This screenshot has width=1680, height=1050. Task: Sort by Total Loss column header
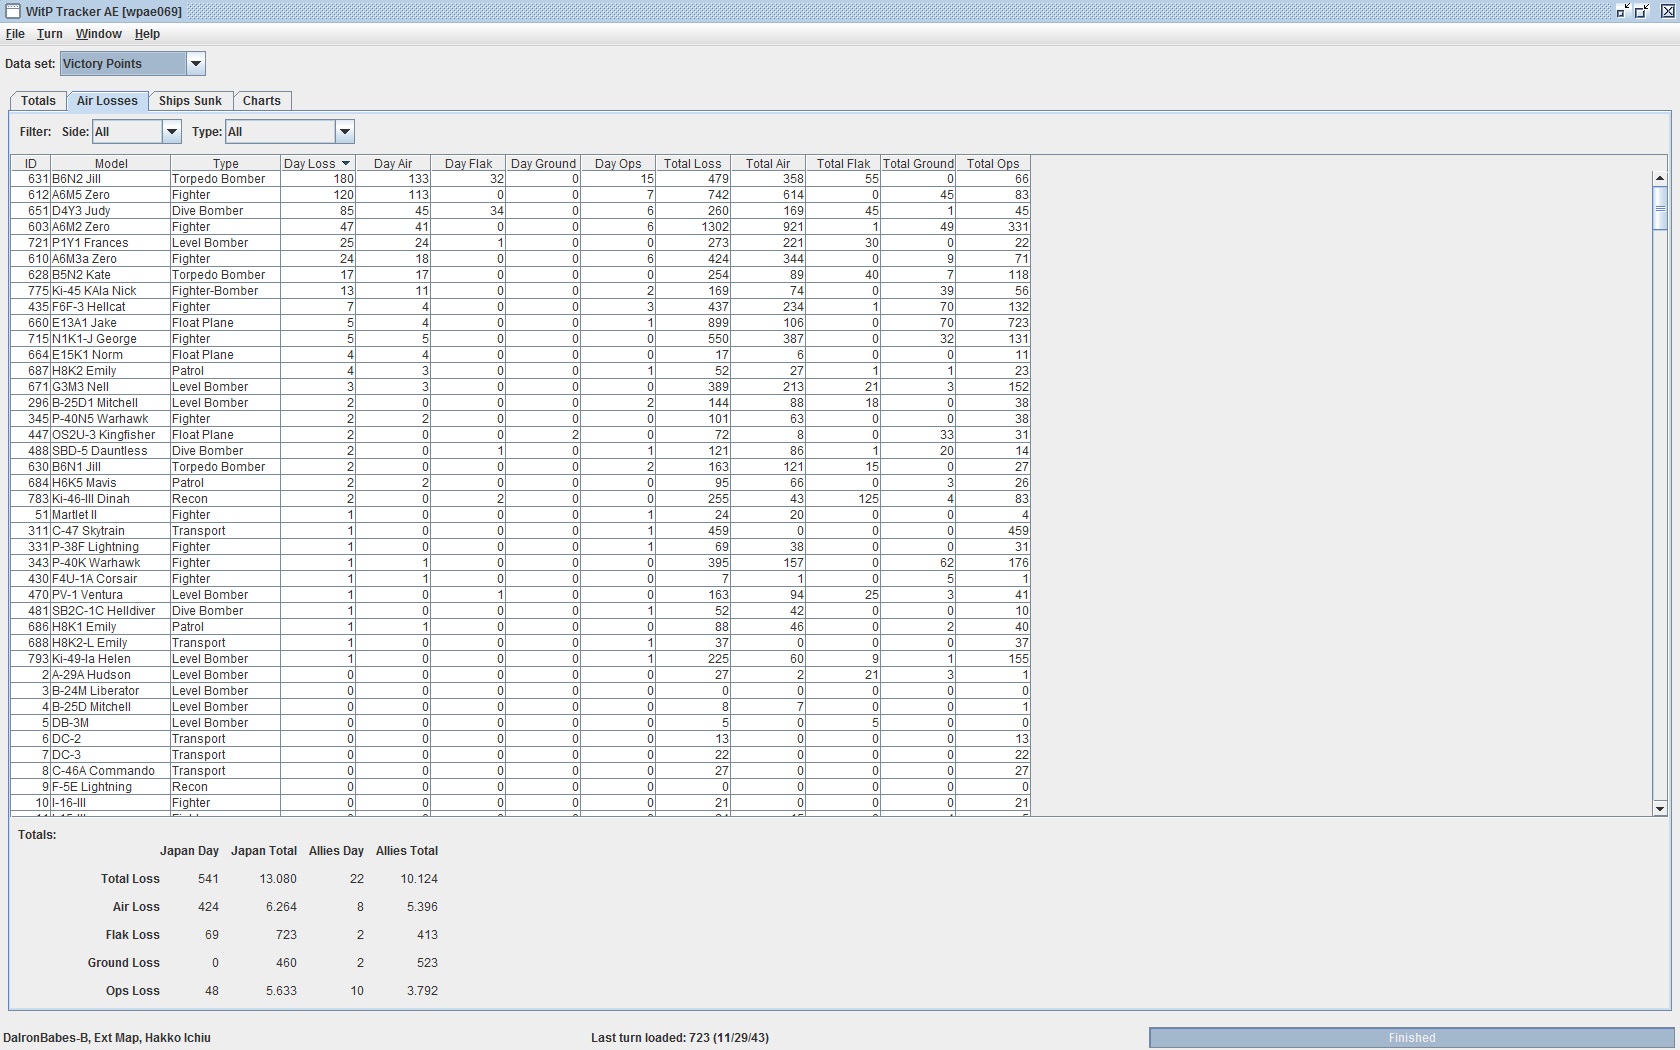tap(693, 164)
